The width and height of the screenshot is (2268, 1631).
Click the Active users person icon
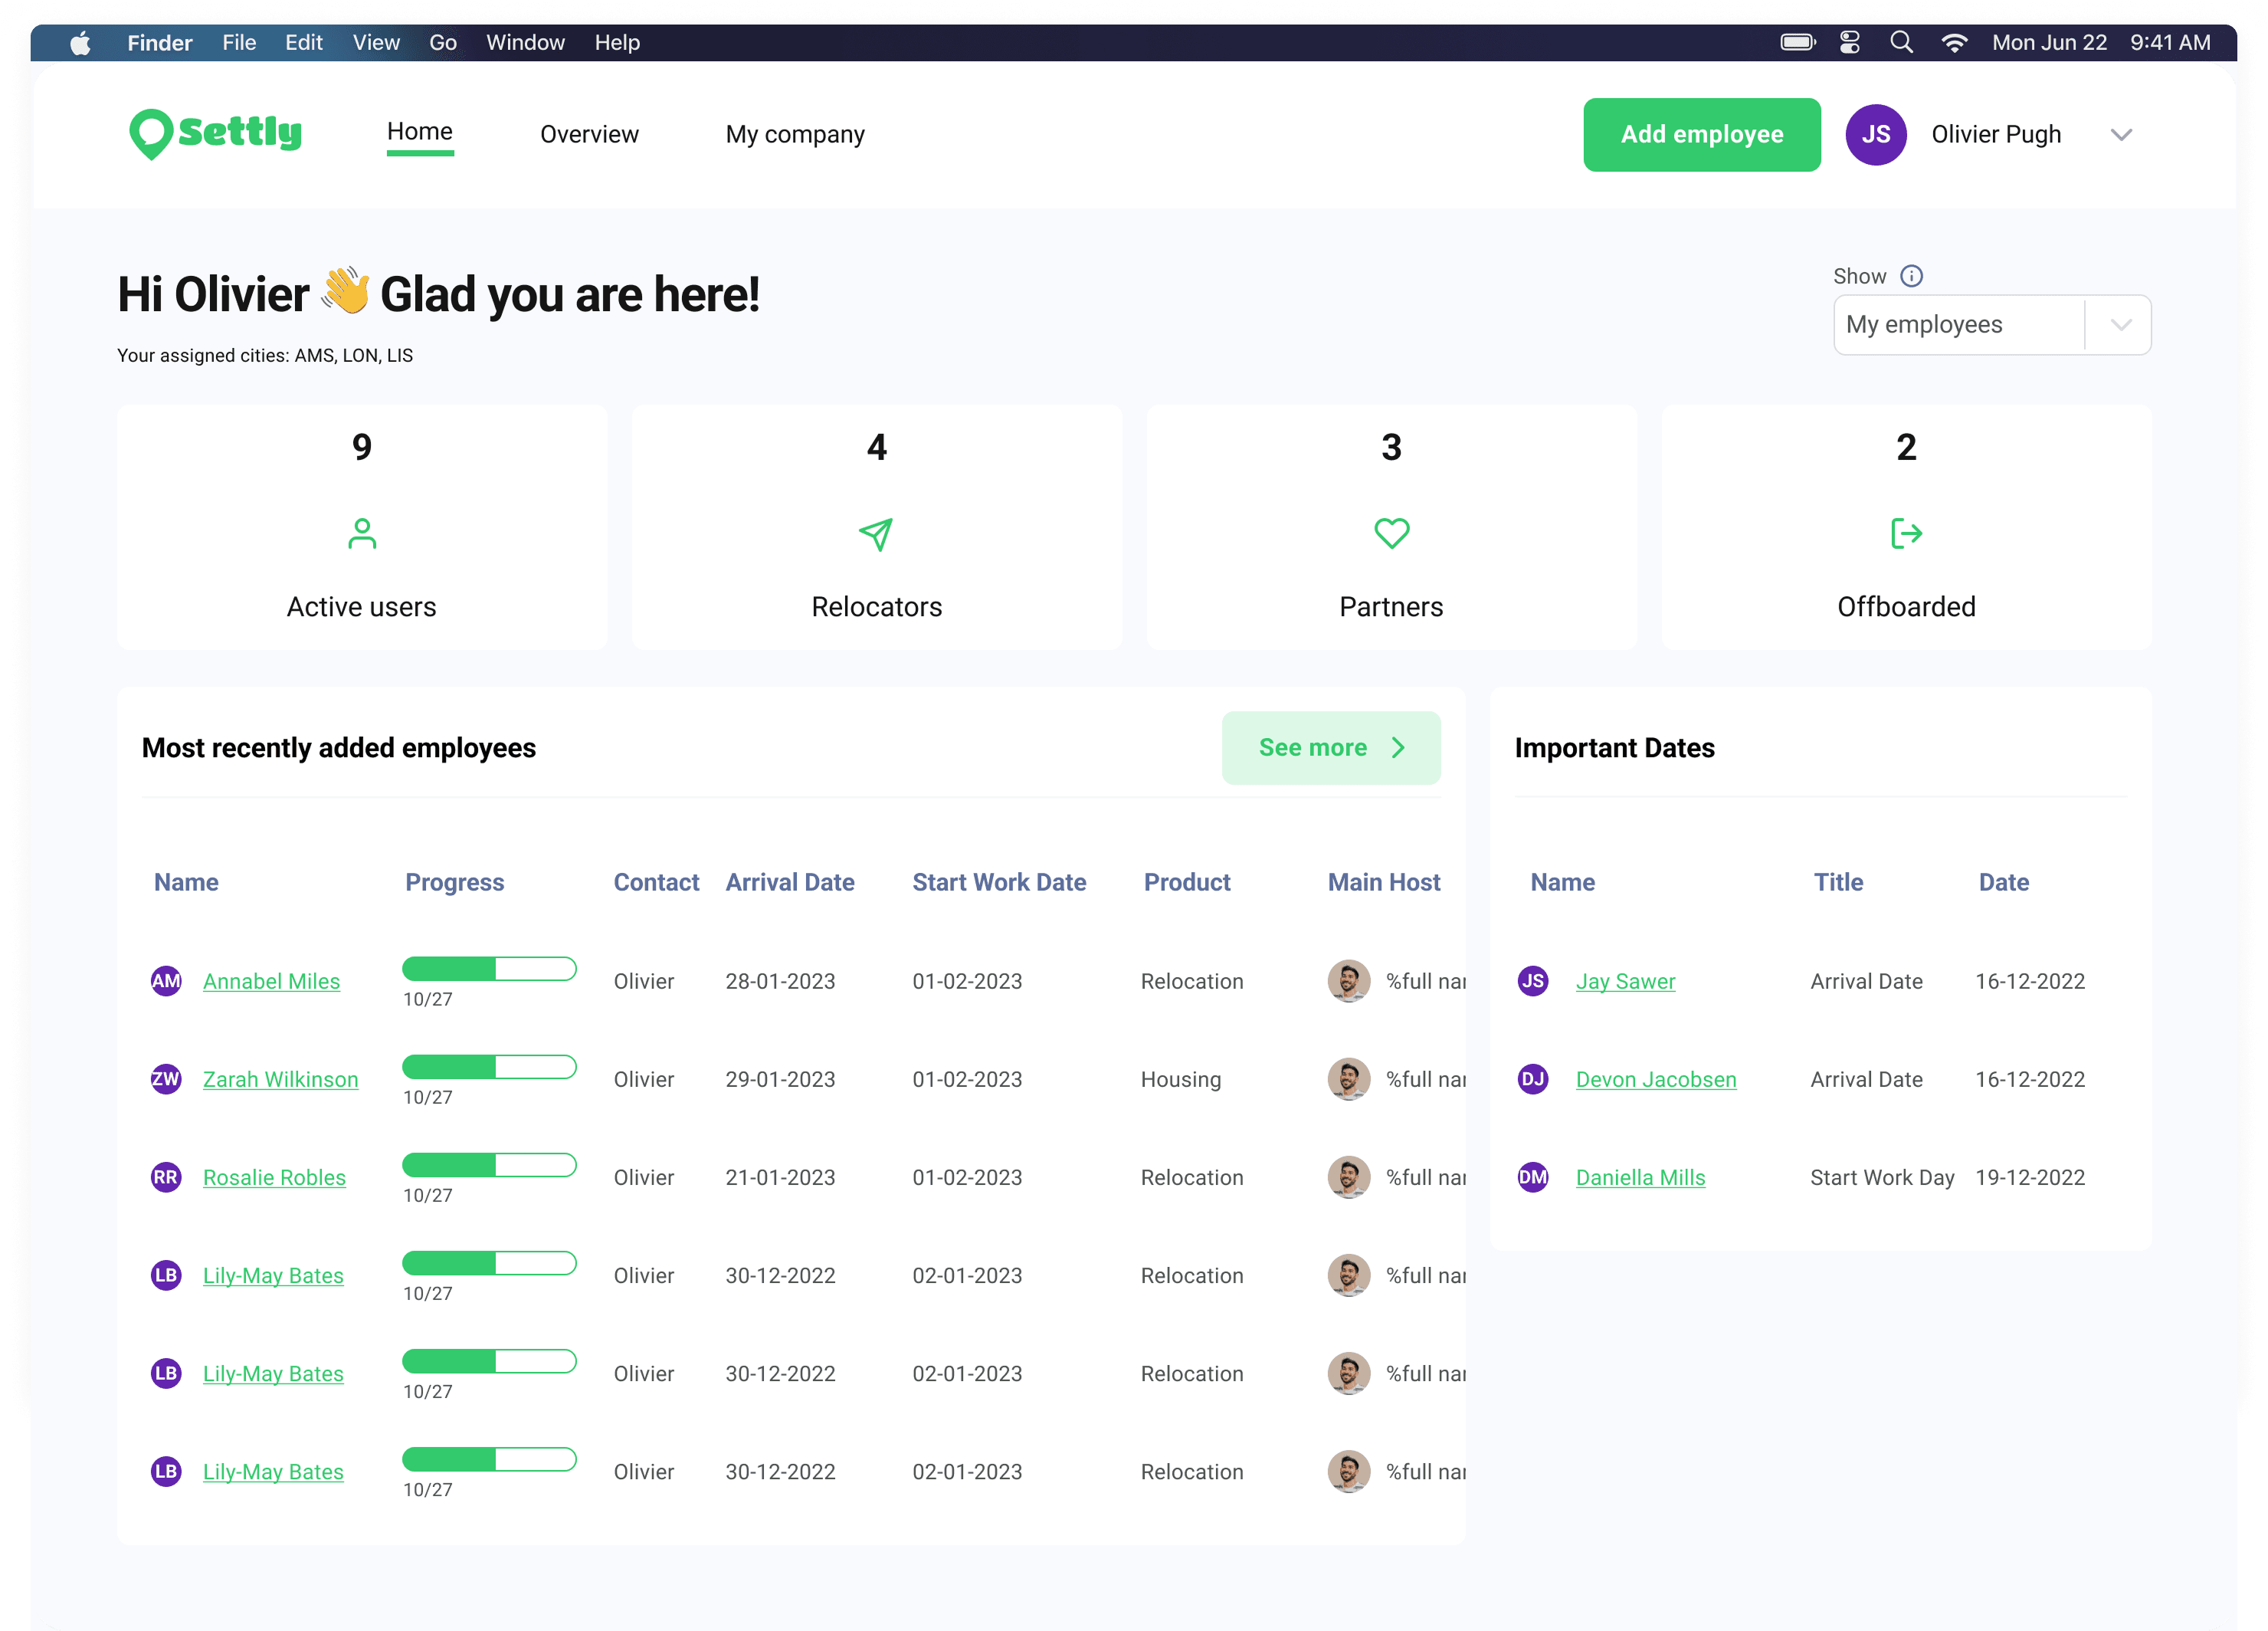[x=362, y=533]
